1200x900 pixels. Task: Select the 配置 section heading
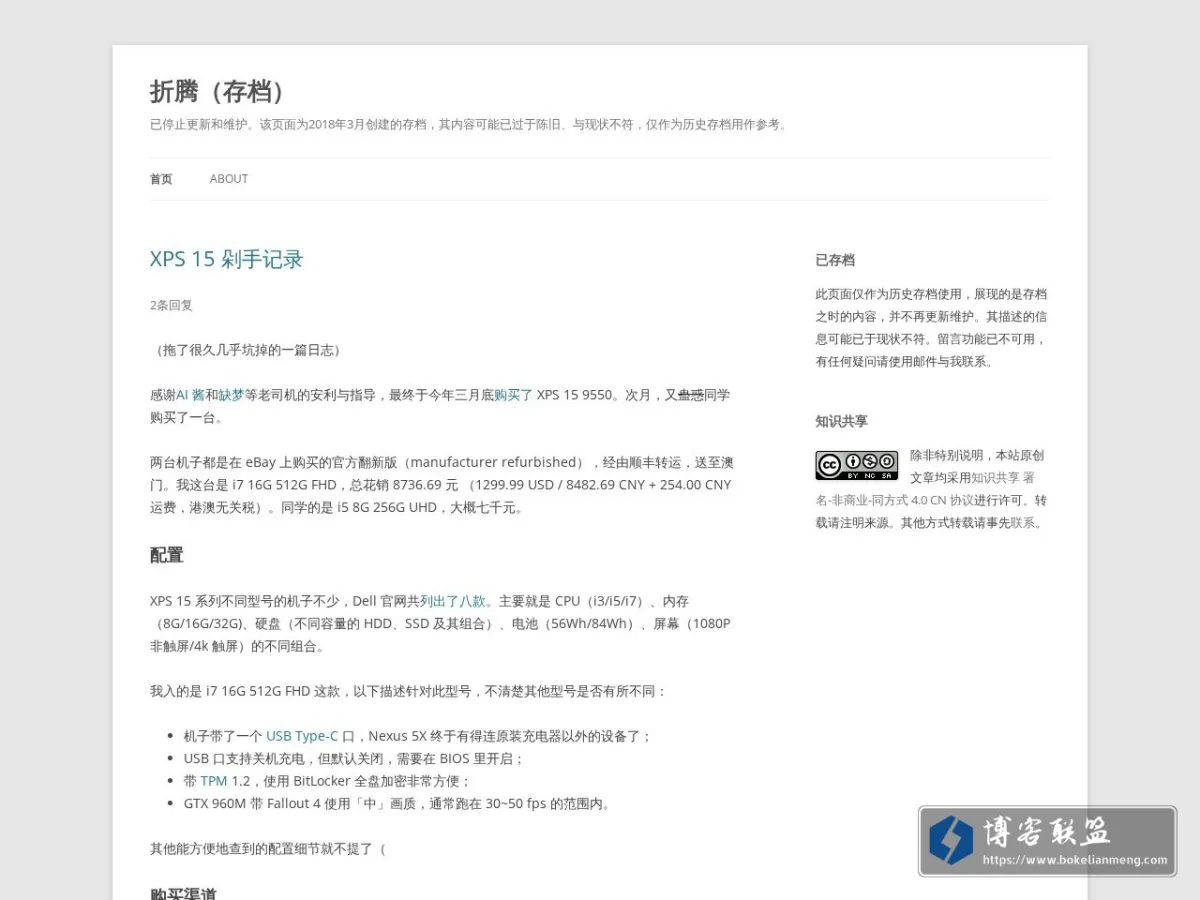(167, 555)
